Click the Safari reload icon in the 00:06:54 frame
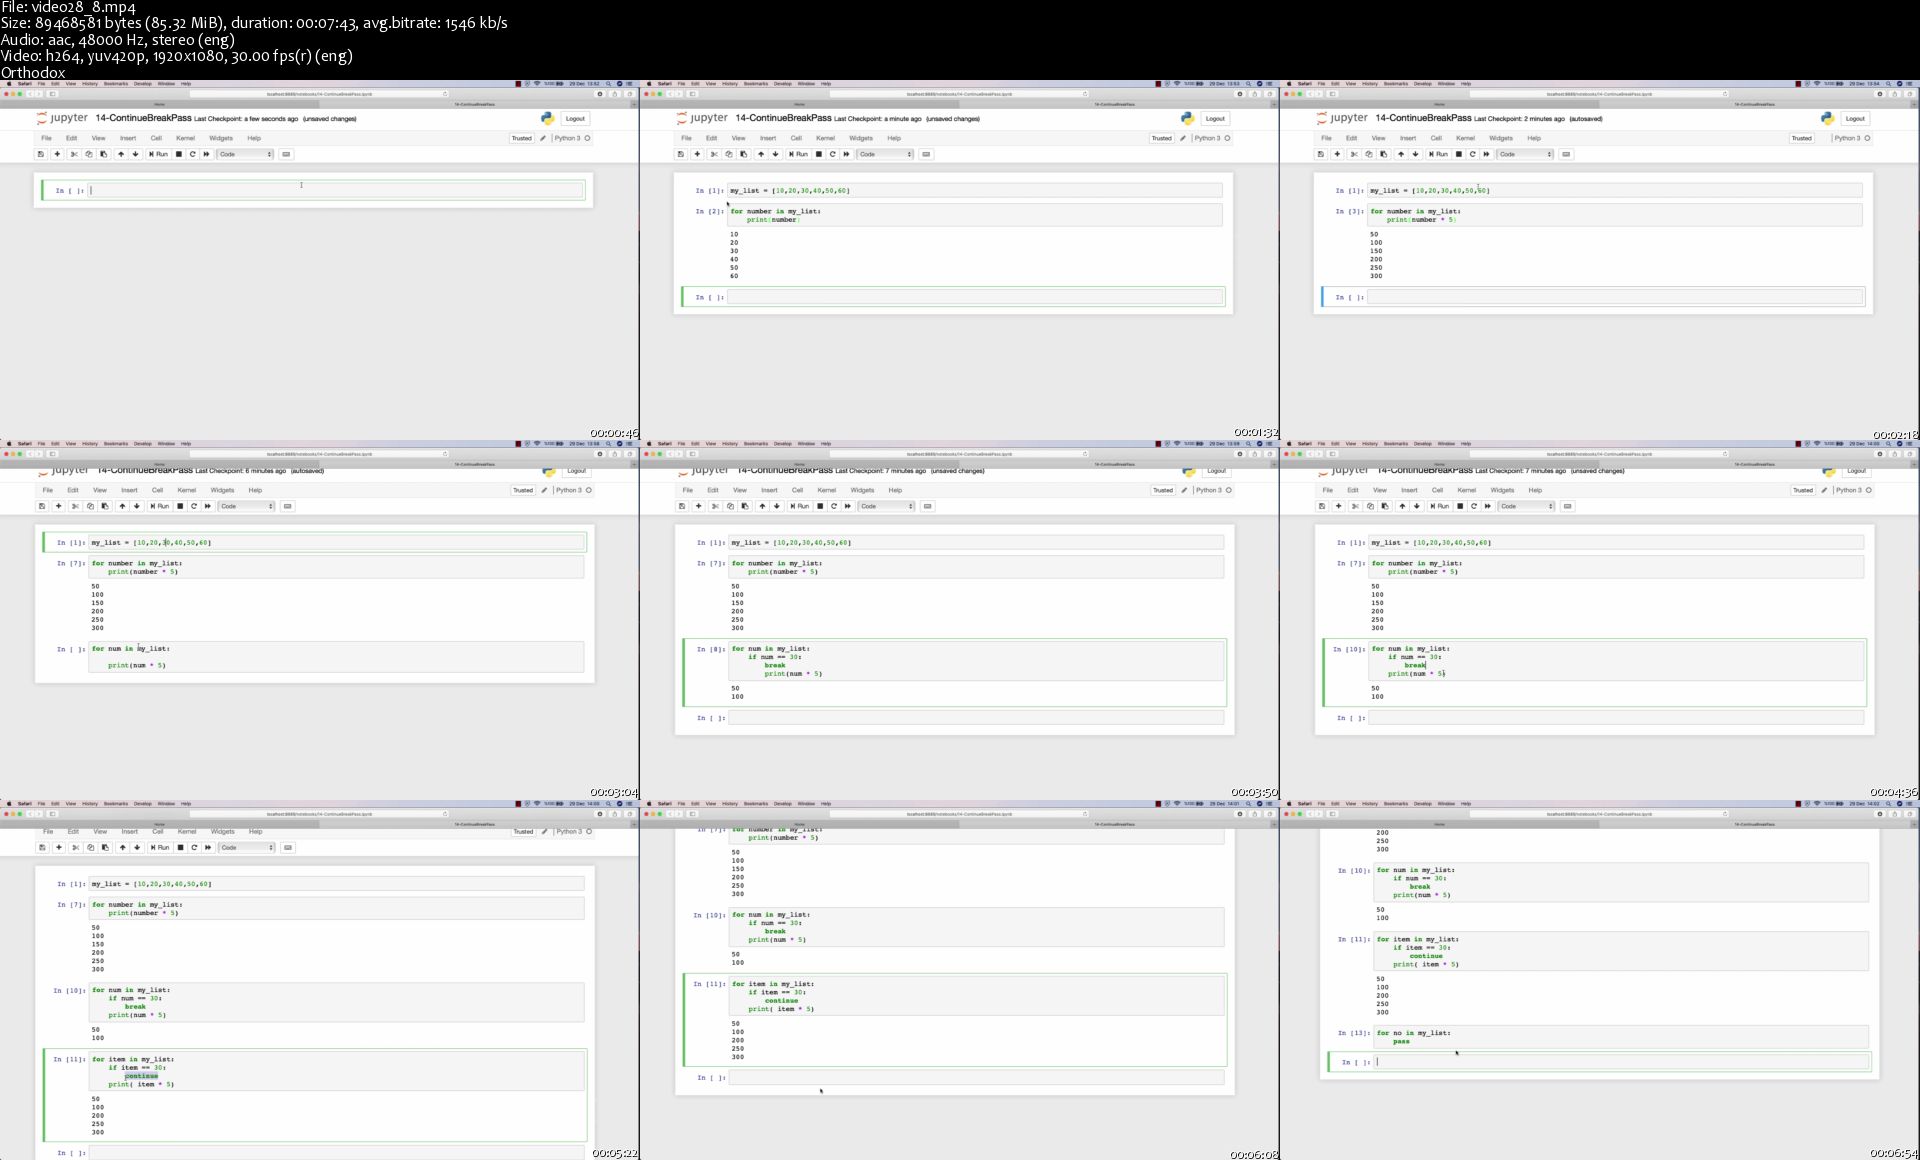The width and height of the screenshot is (1920, 1160). (1724, 814)
